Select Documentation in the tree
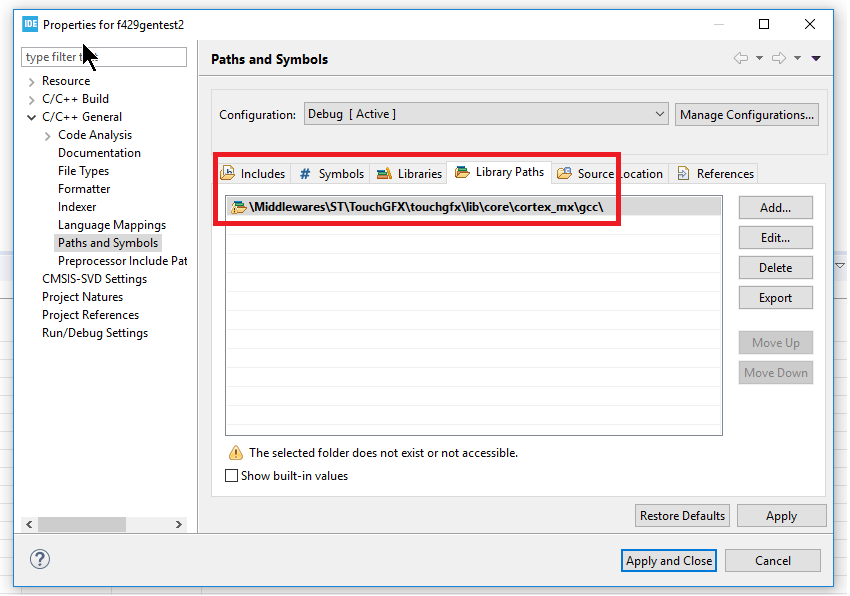 tap(99, 153)
